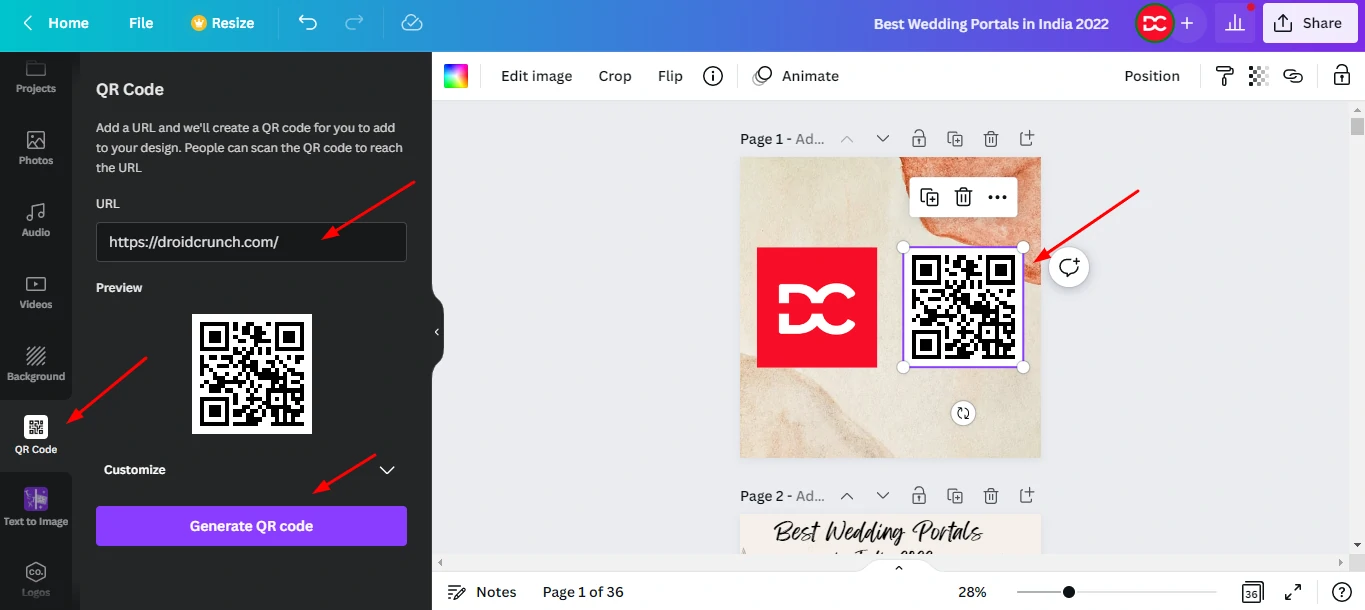Click the URL input field
The image size is (1365, 610).
(251, 242)
